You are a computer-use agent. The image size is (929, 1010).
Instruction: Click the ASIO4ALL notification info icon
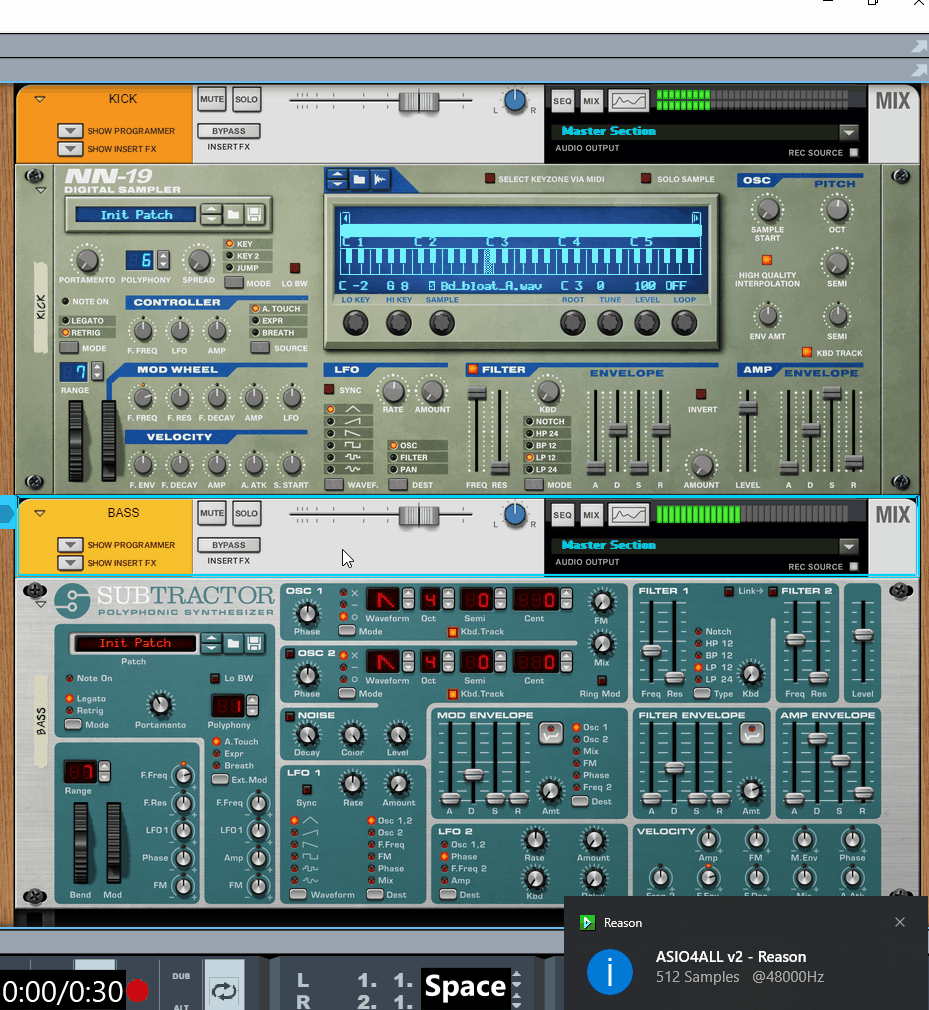609,971
